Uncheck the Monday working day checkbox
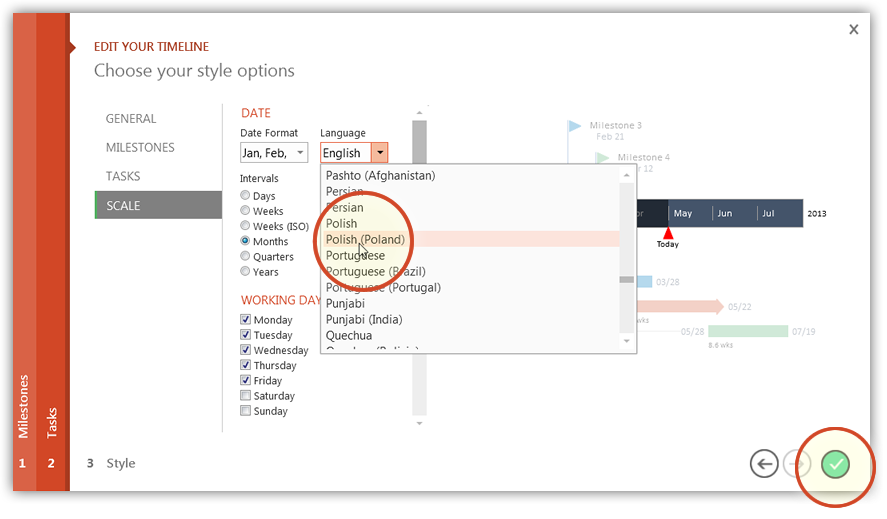This screenshot has width=887, height=519. [x=246, y=320]
